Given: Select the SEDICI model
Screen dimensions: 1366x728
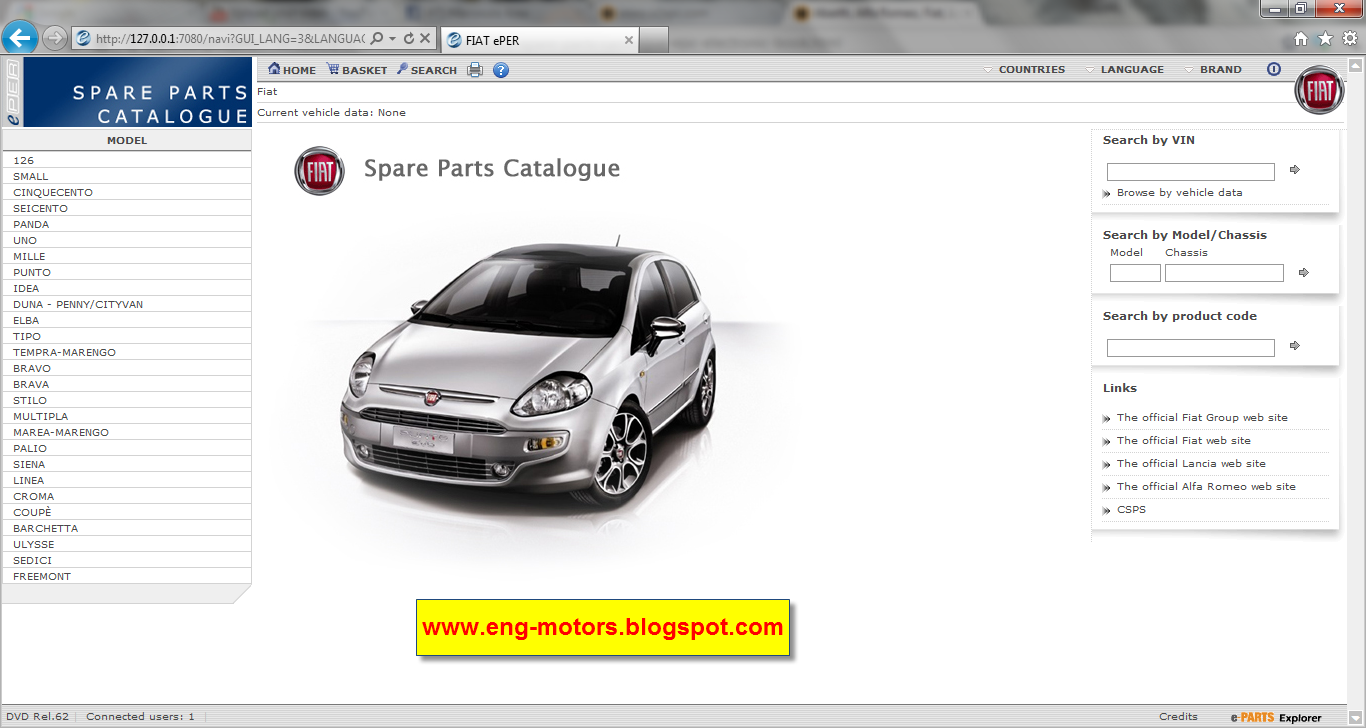Looking at the screenshot, I should coord(126,560).
